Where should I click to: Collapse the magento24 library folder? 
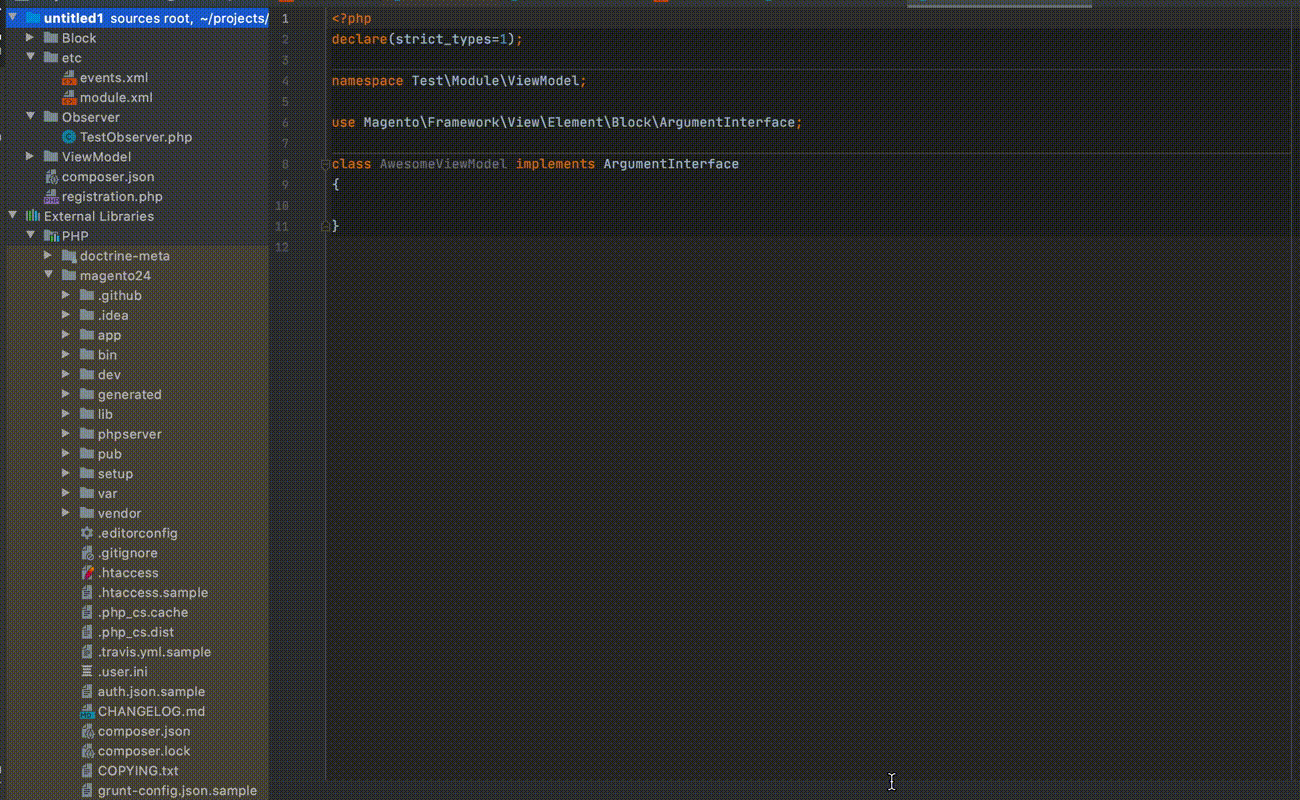48,275
